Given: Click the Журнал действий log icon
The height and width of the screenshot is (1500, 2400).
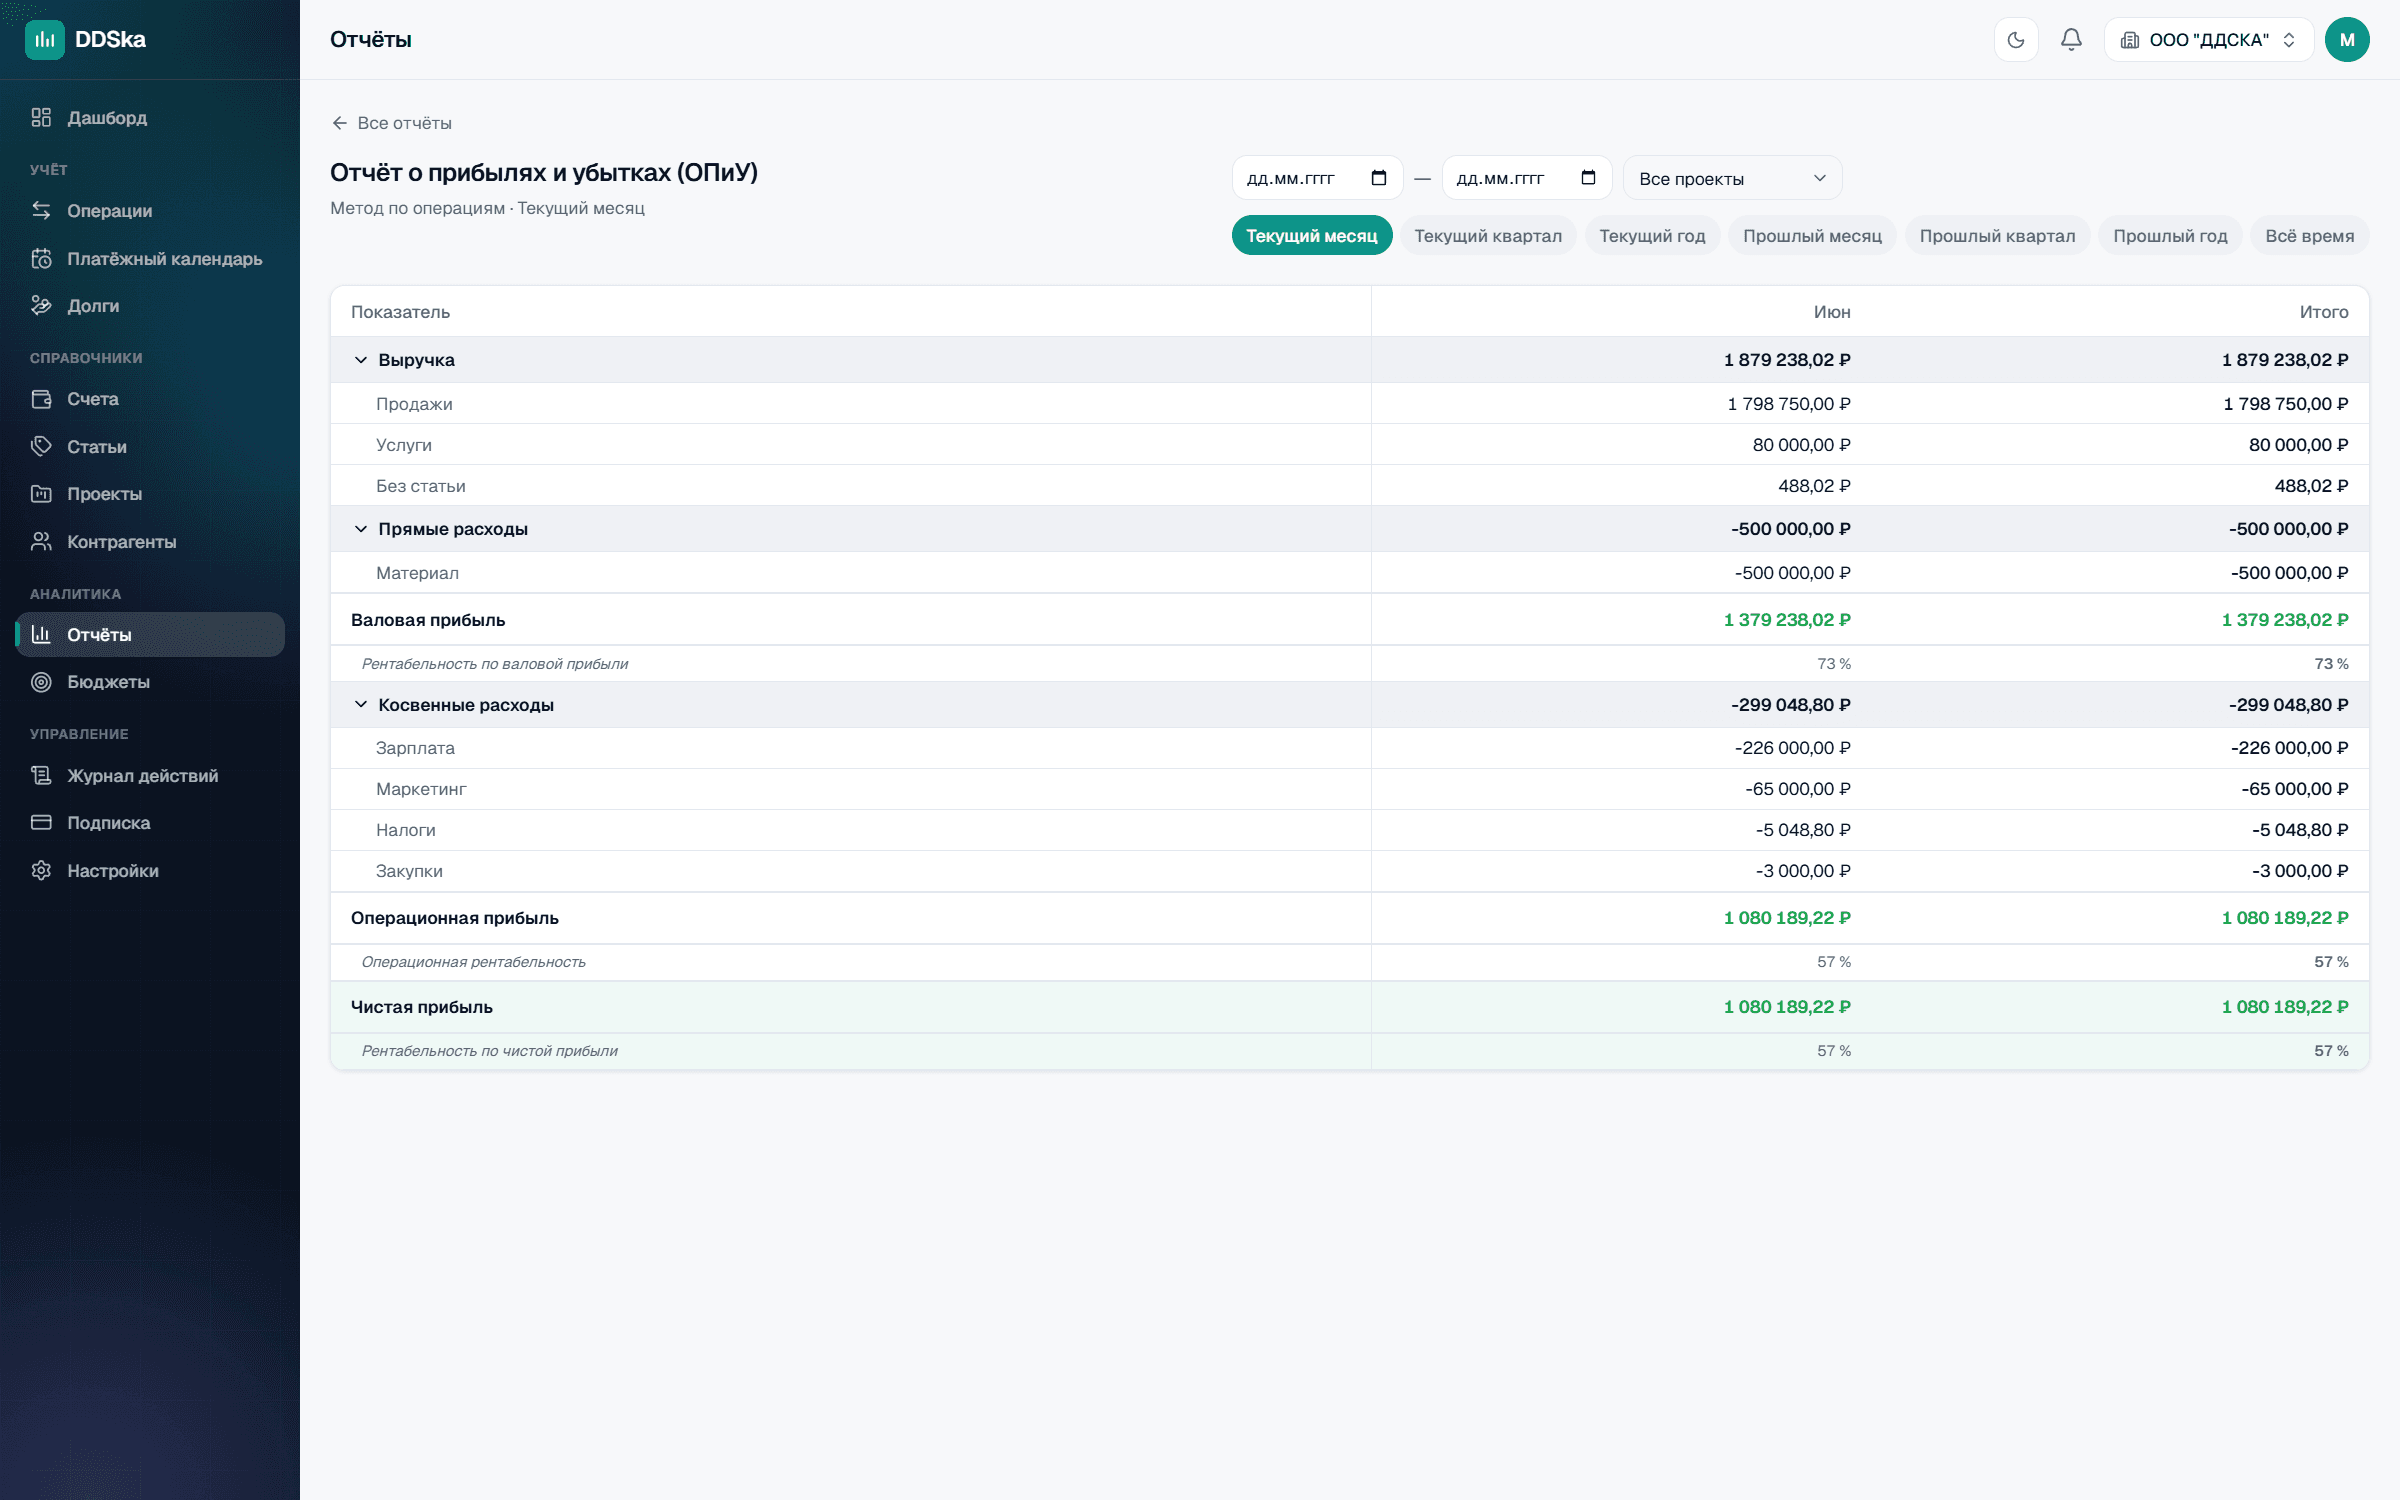Looking at the screenshot, I should (x=41, y=776).
